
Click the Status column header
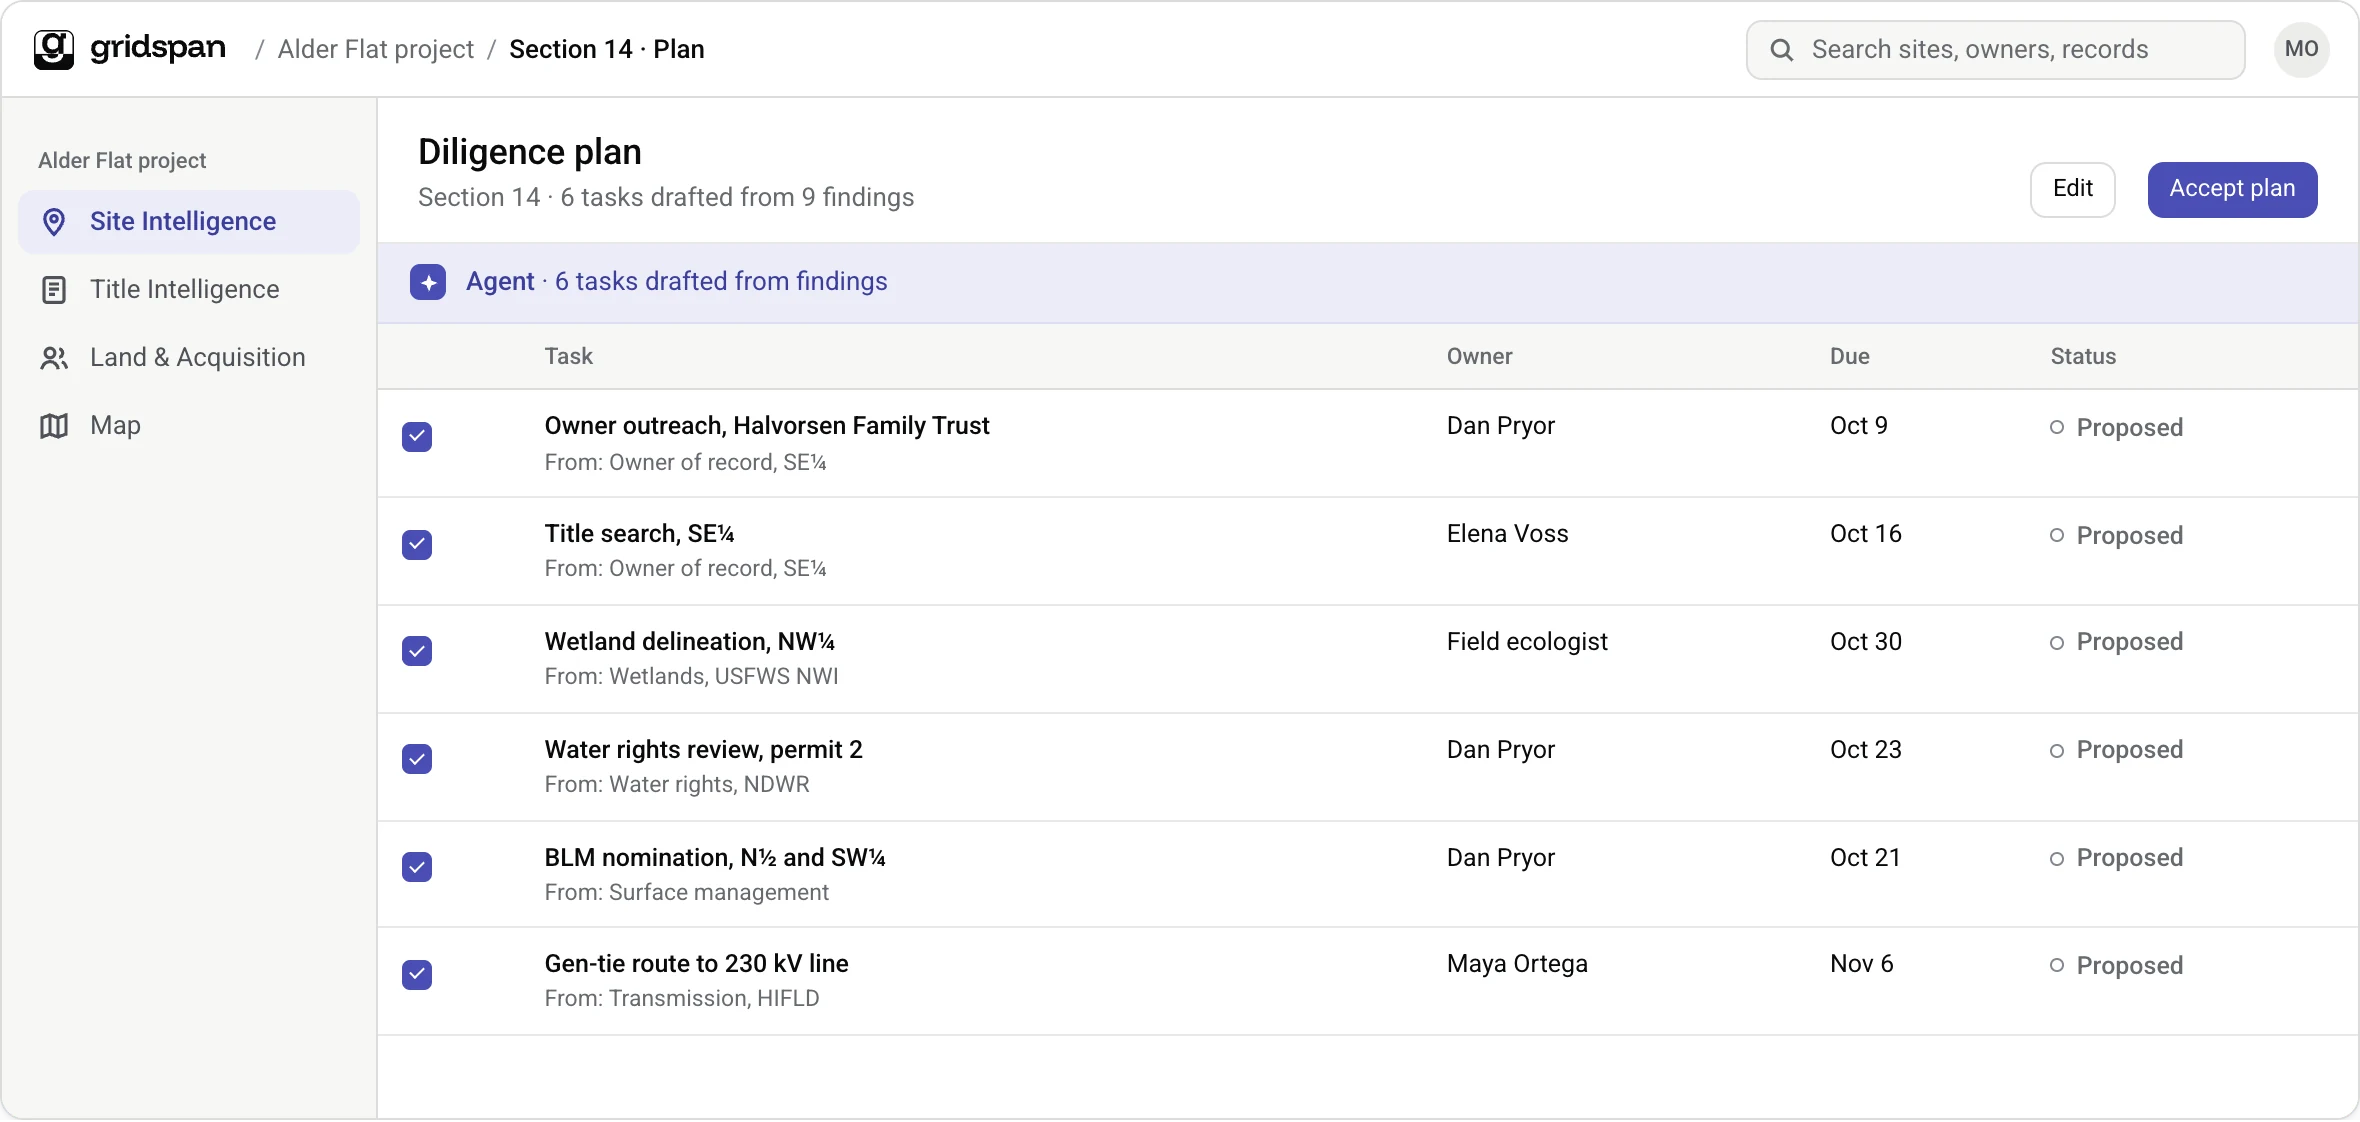point(2083,356)
